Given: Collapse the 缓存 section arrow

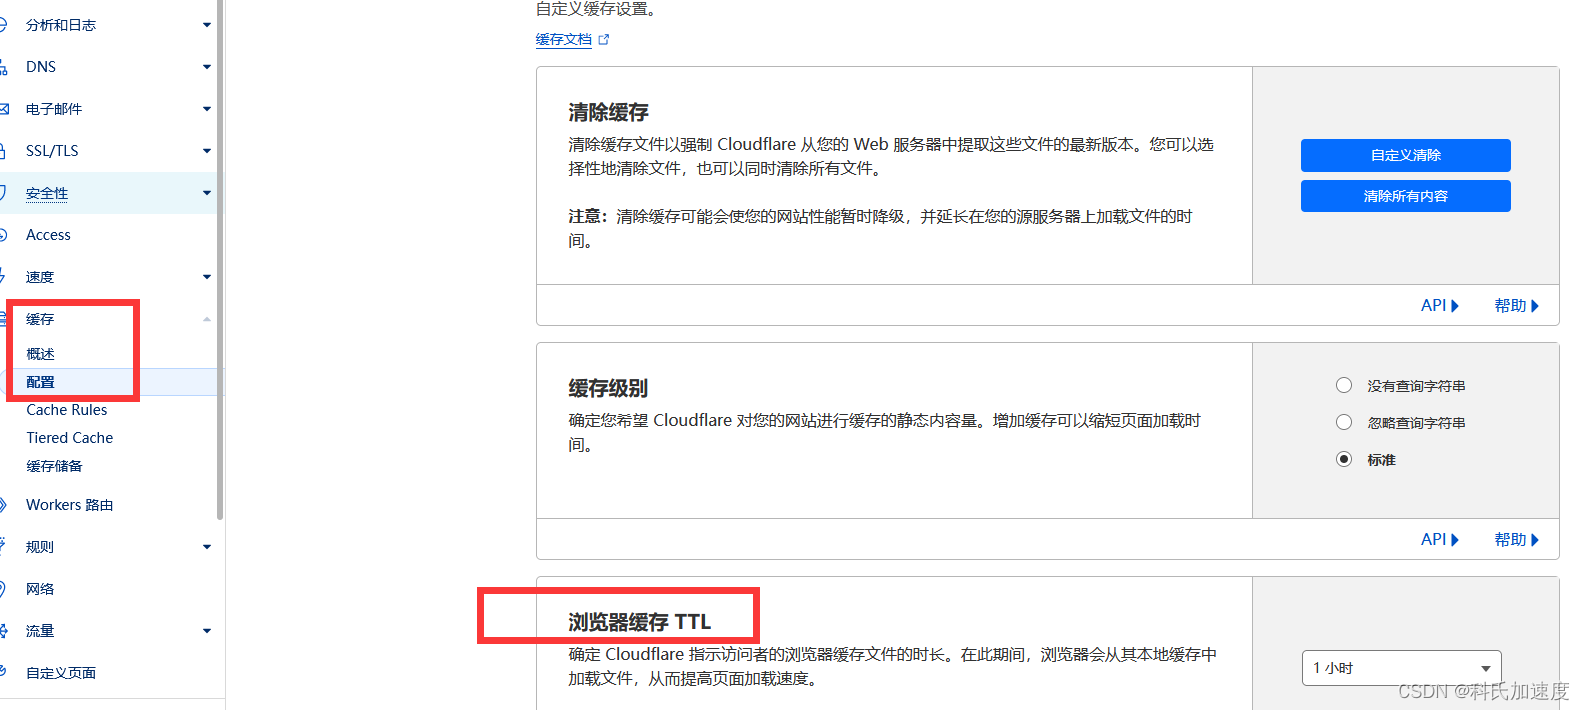Looking at the screenshot, I should point(207,319).
